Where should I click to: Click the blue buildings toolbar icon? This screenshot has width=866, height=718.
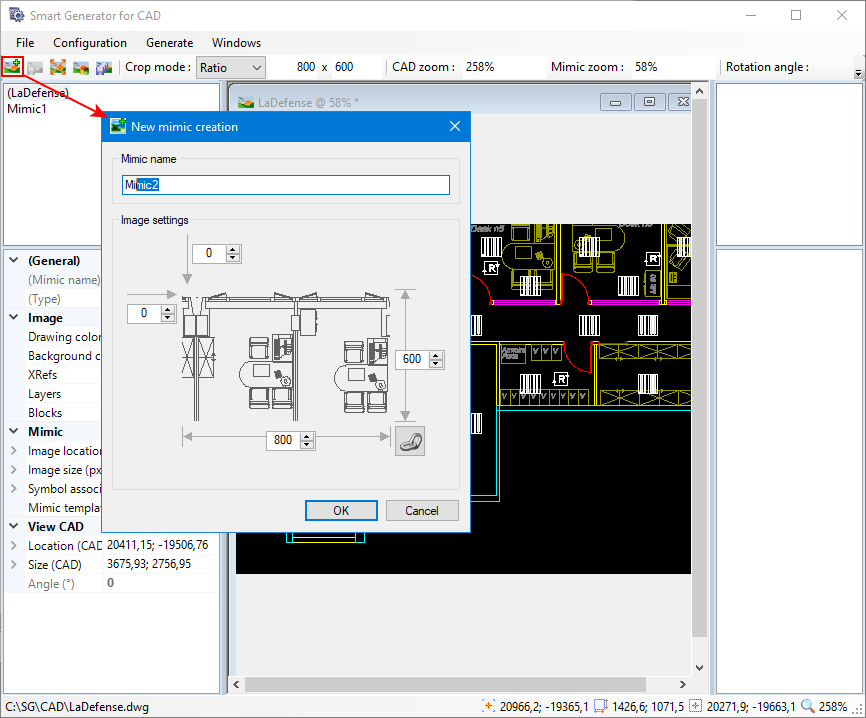(104, 68)
